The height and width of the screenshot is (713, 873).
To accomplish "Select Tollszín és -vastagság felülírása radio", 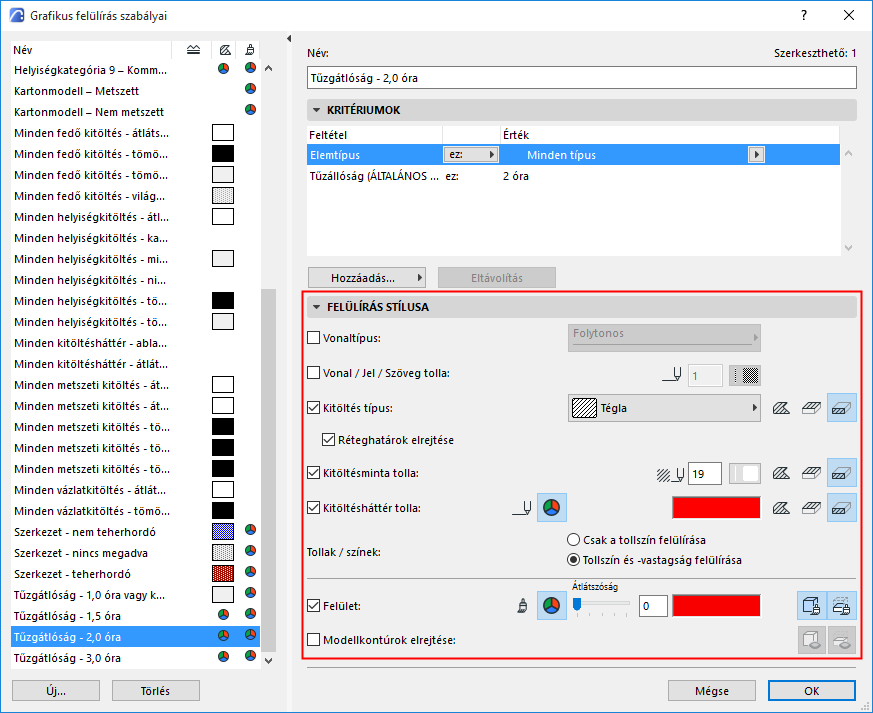I will point(573,560).
